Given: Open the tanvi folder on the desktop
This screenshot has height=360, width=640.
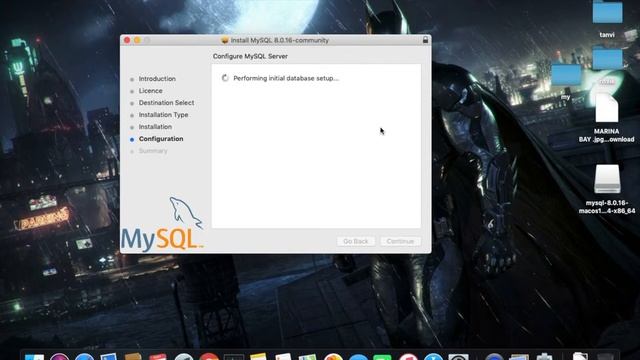Looking at the screenshot, I should 607,12.
